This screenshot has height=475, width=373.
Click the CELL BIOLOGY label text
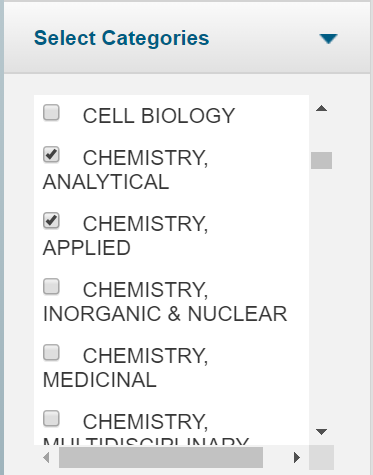[x=159, y=116]
